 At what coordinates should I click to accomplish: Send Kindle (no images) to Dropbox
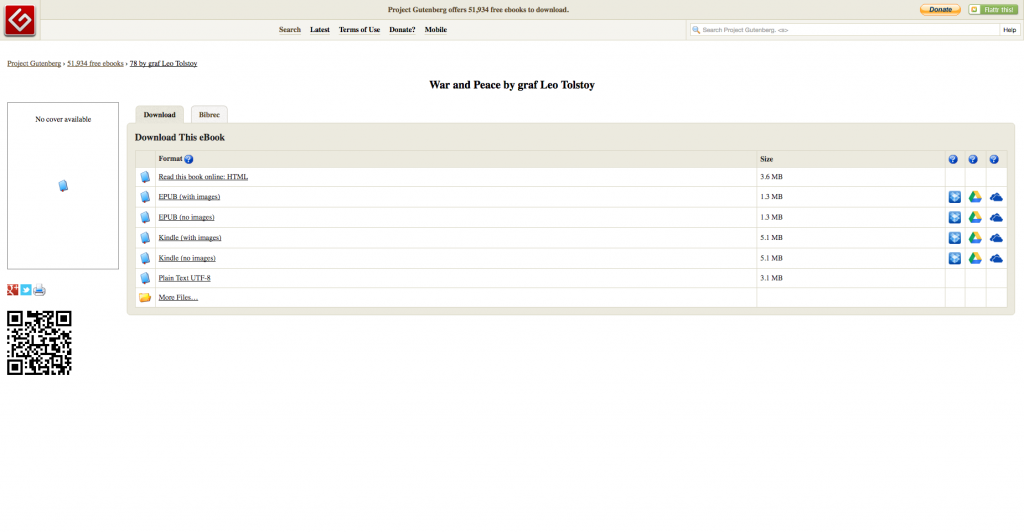point(955,258)
